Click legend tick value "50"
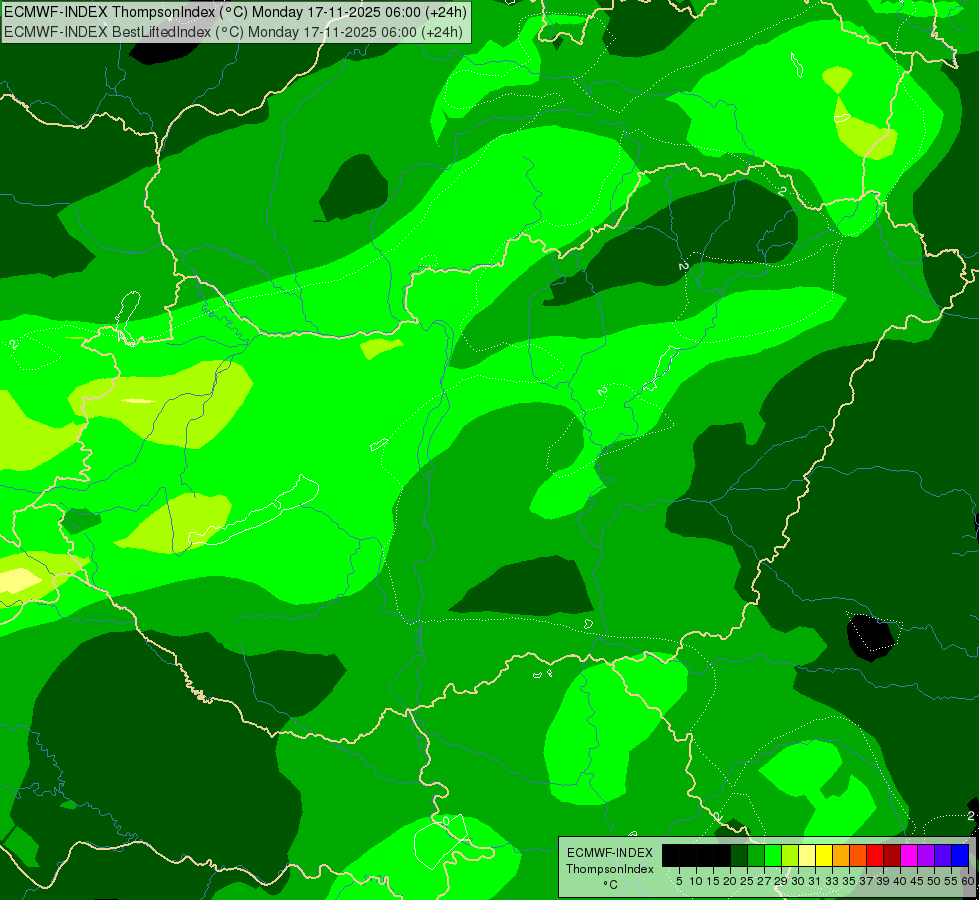 (934, 881)
